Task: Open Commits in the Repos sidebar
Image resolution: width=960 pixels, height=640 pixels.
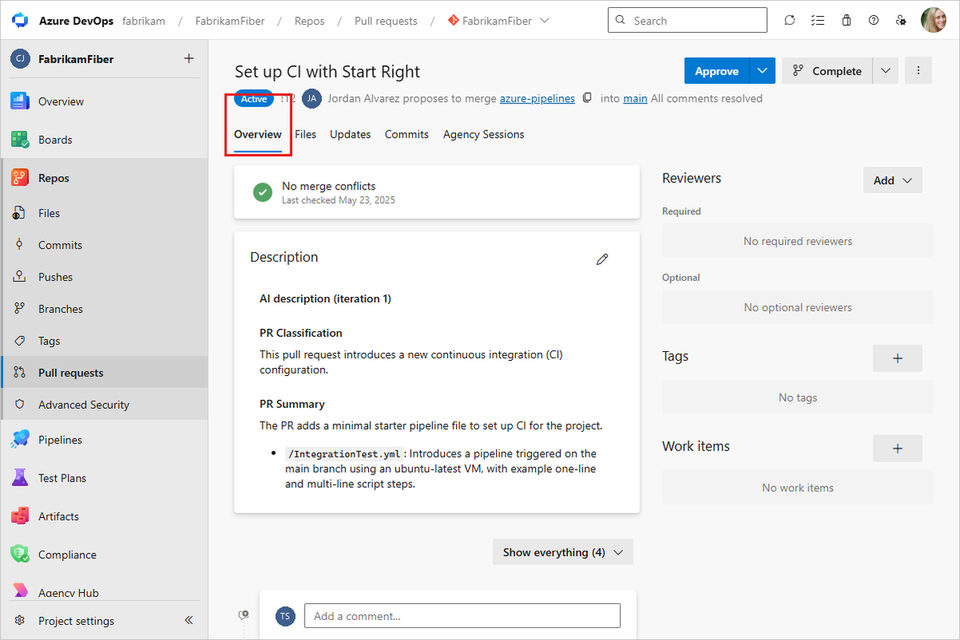Action: pos(60,245)
